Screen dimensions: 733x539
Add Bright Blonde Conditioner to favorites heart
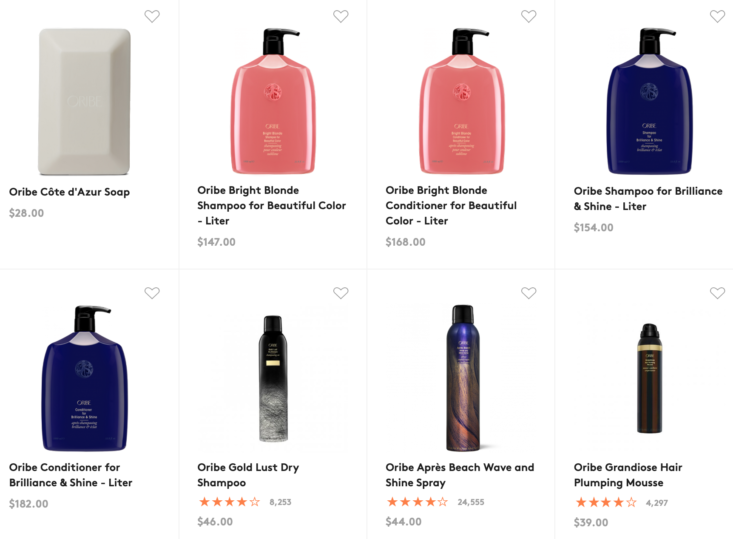pos(529,16)
